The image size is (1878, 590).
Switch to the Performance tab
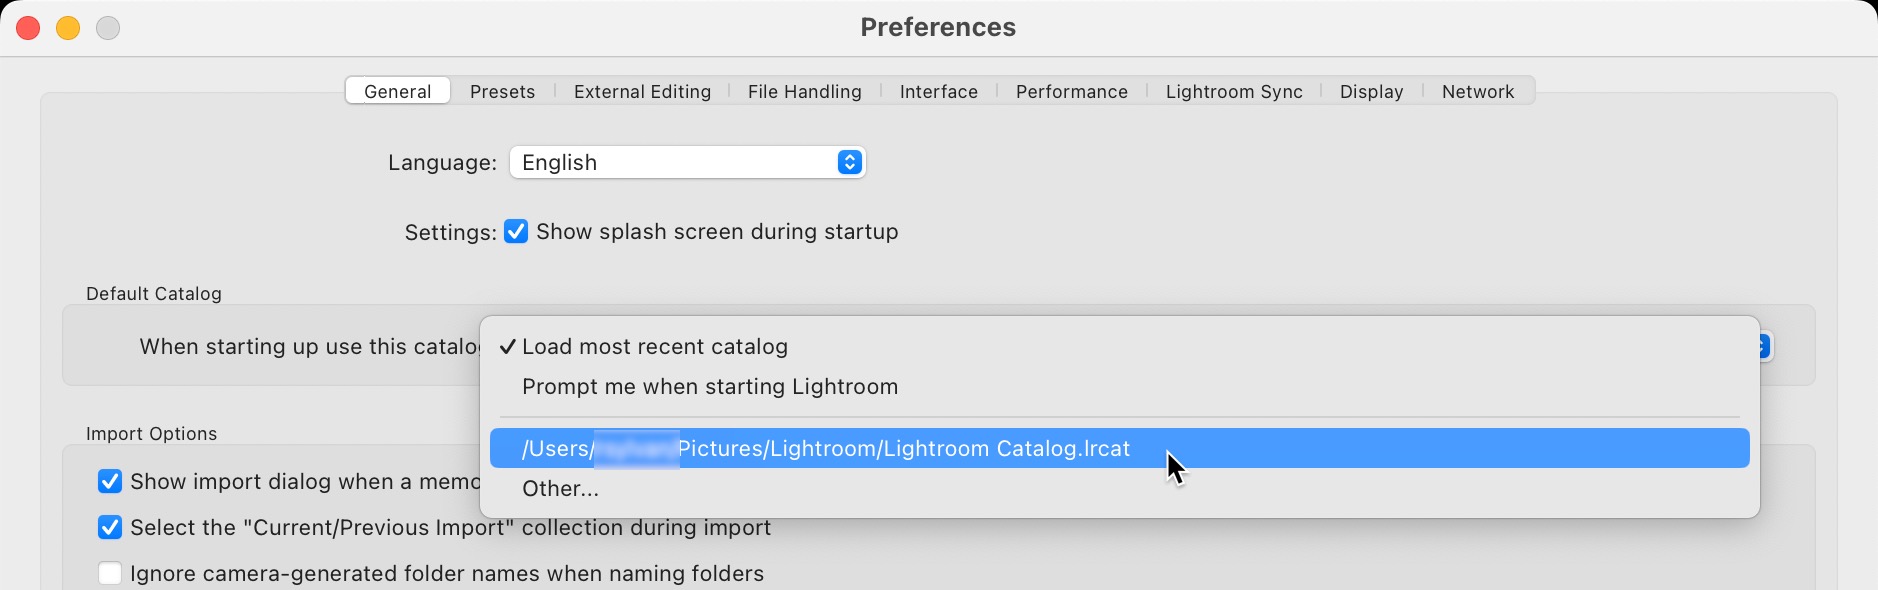tap(1071, 91)
